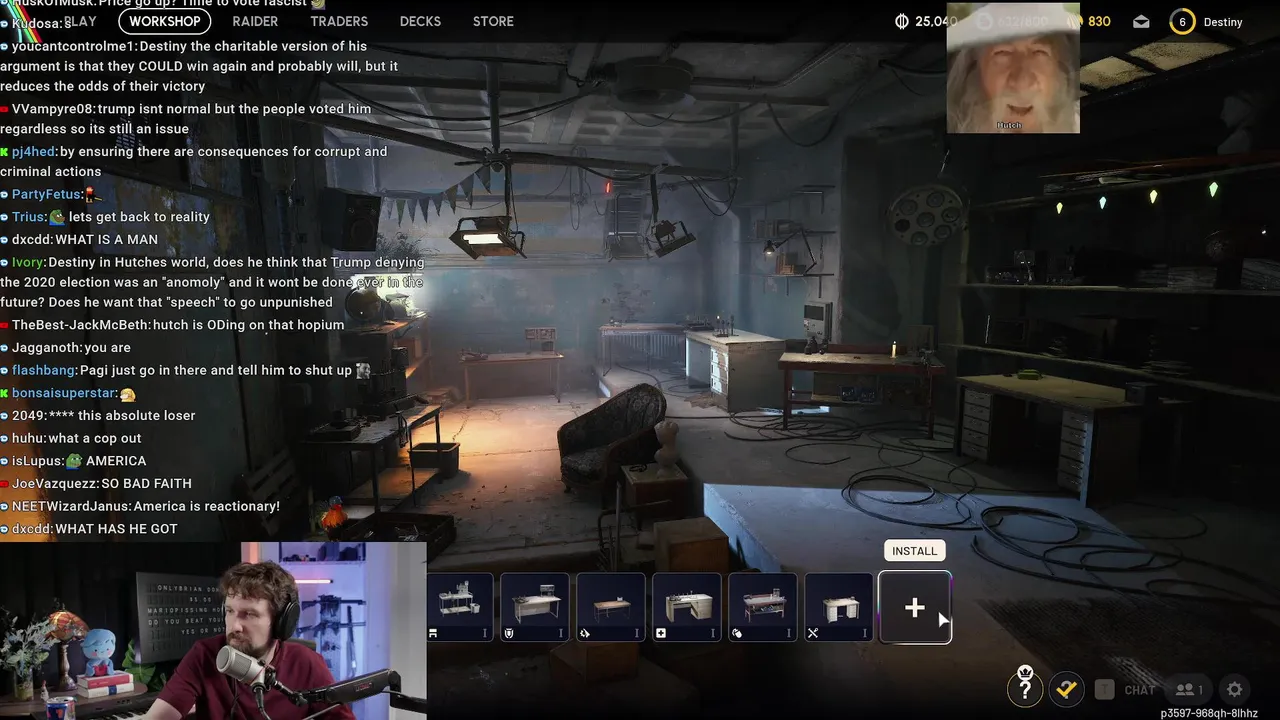
Task: Open the TRADERS tab
Action: (x=339, y=21)
